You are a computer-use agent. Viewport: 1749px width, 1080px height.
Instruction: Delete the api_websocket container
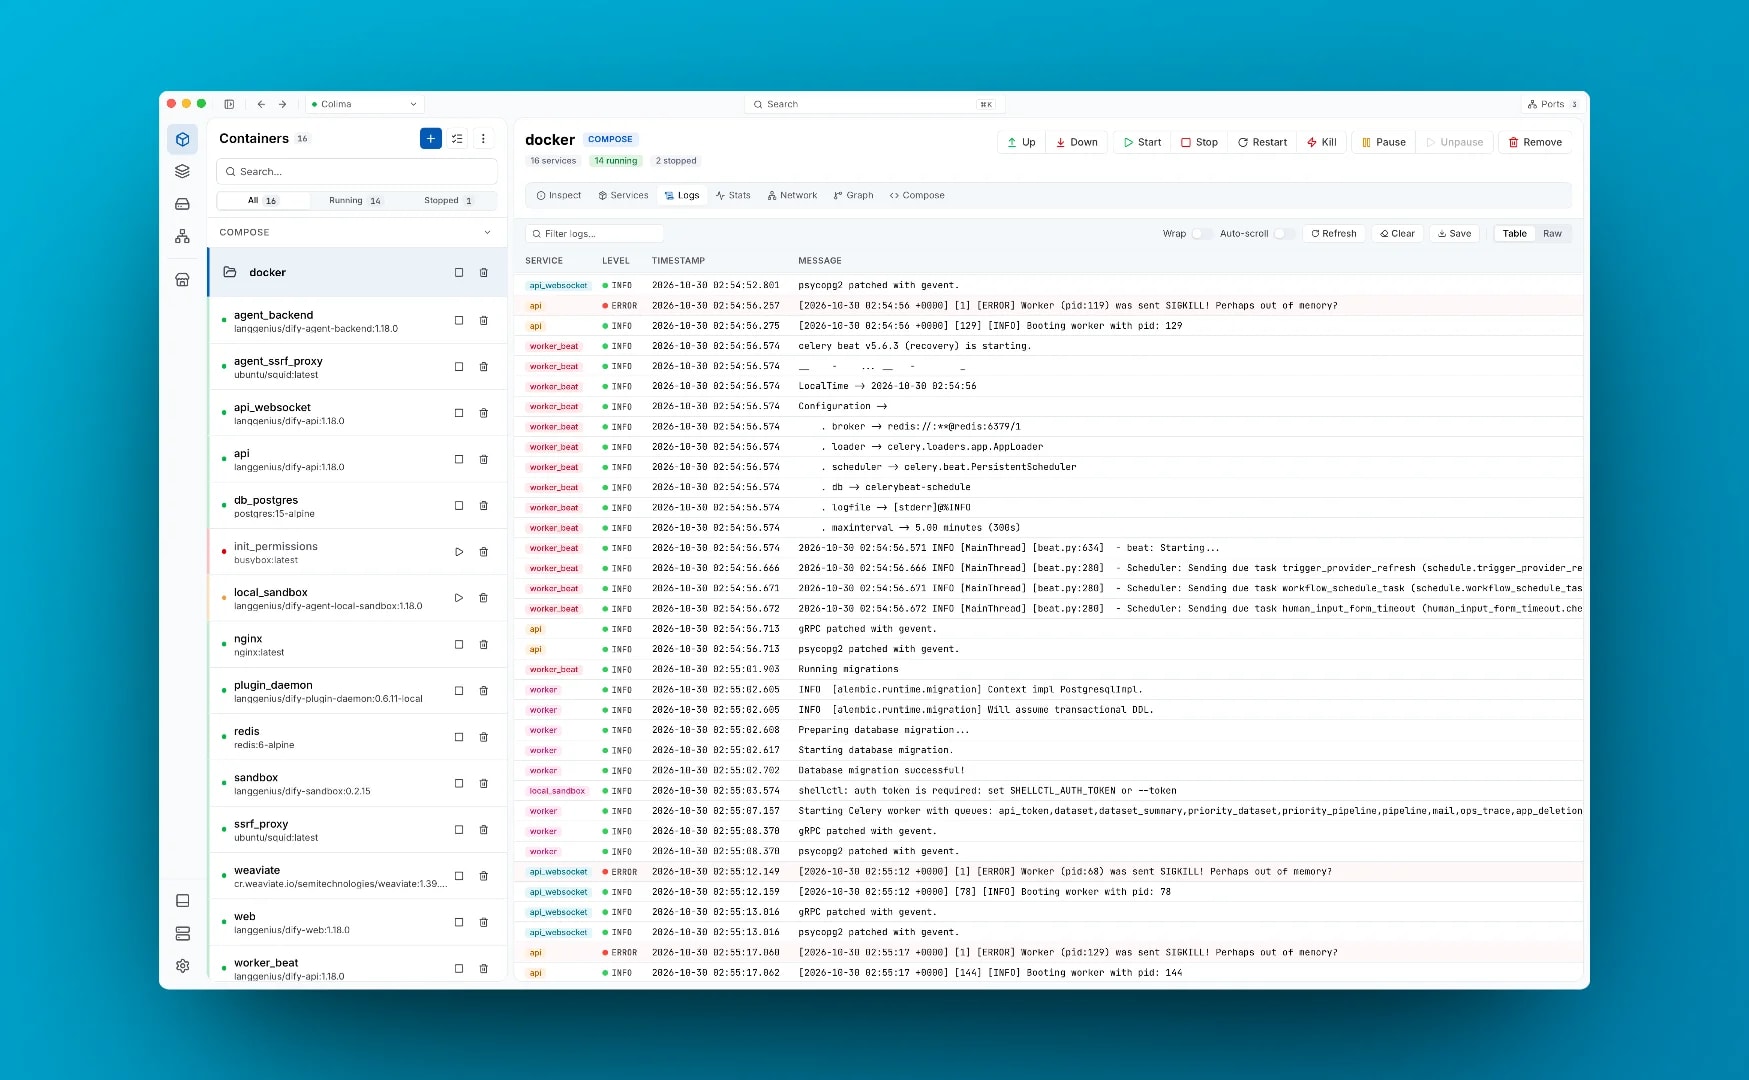pos(484,413)
